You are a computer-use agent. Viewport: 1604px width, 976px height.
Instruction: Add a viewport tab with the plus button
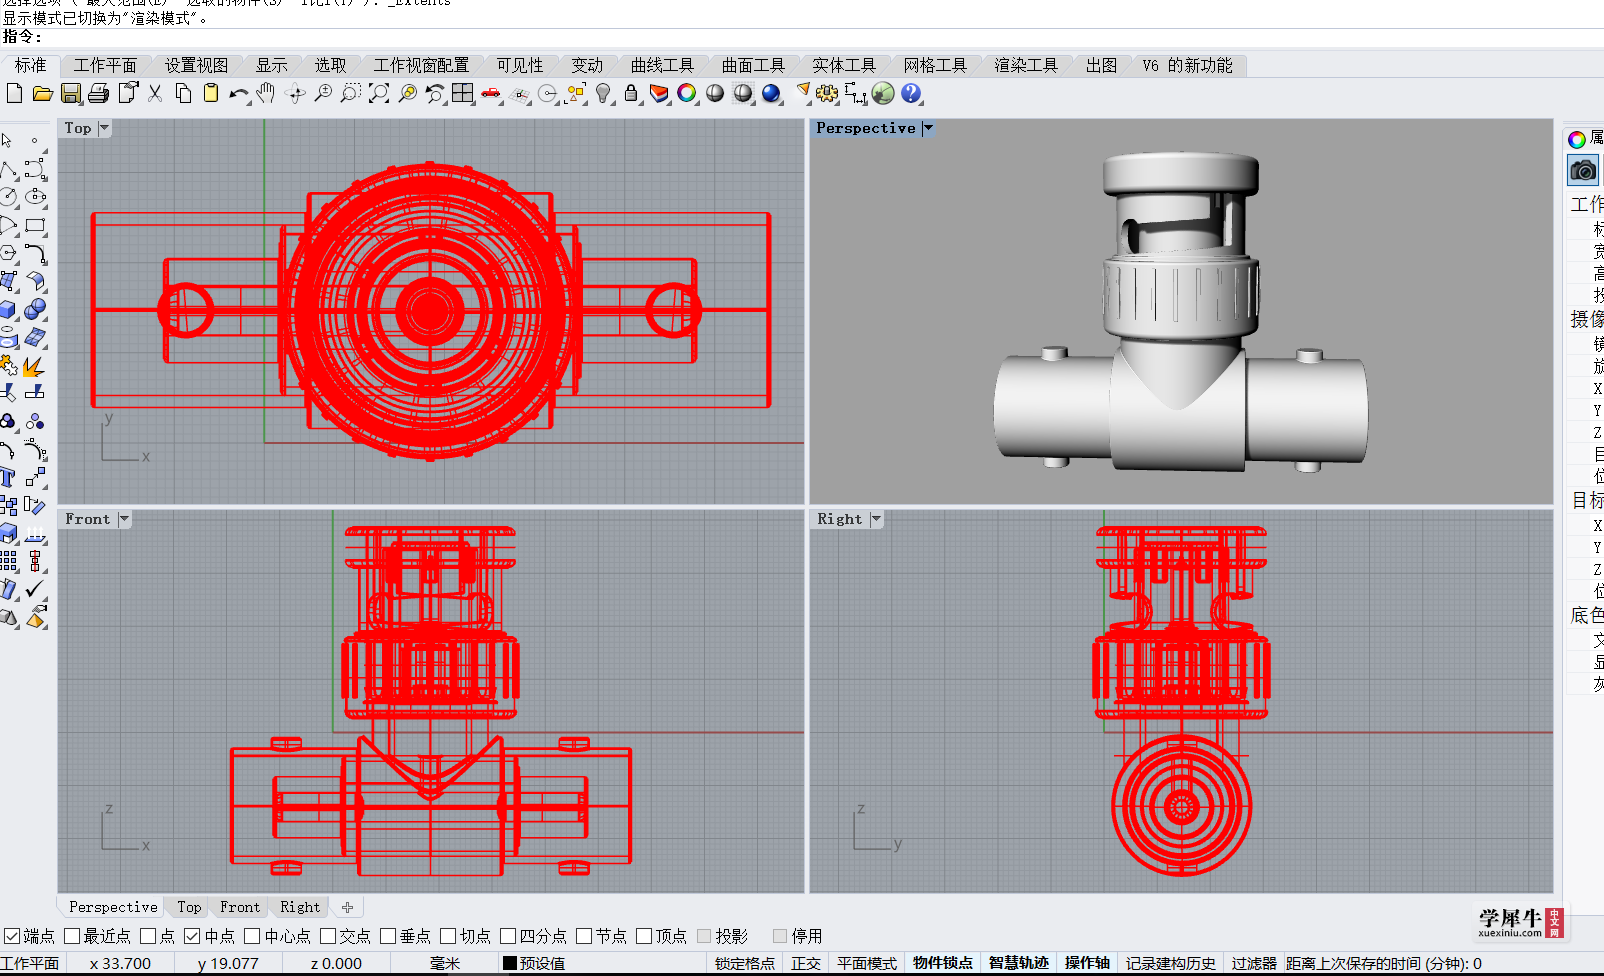(x=347, y=907)
